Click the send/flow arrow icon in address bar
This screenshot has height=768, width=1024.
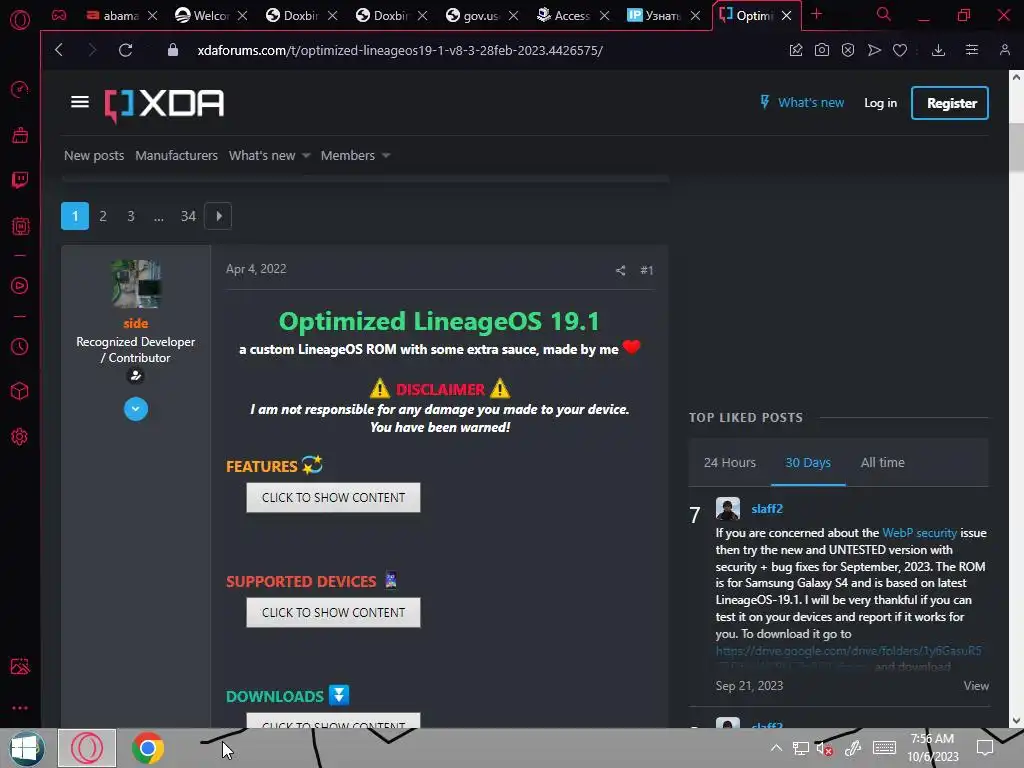pyautogui.click(x=874, y=50)
